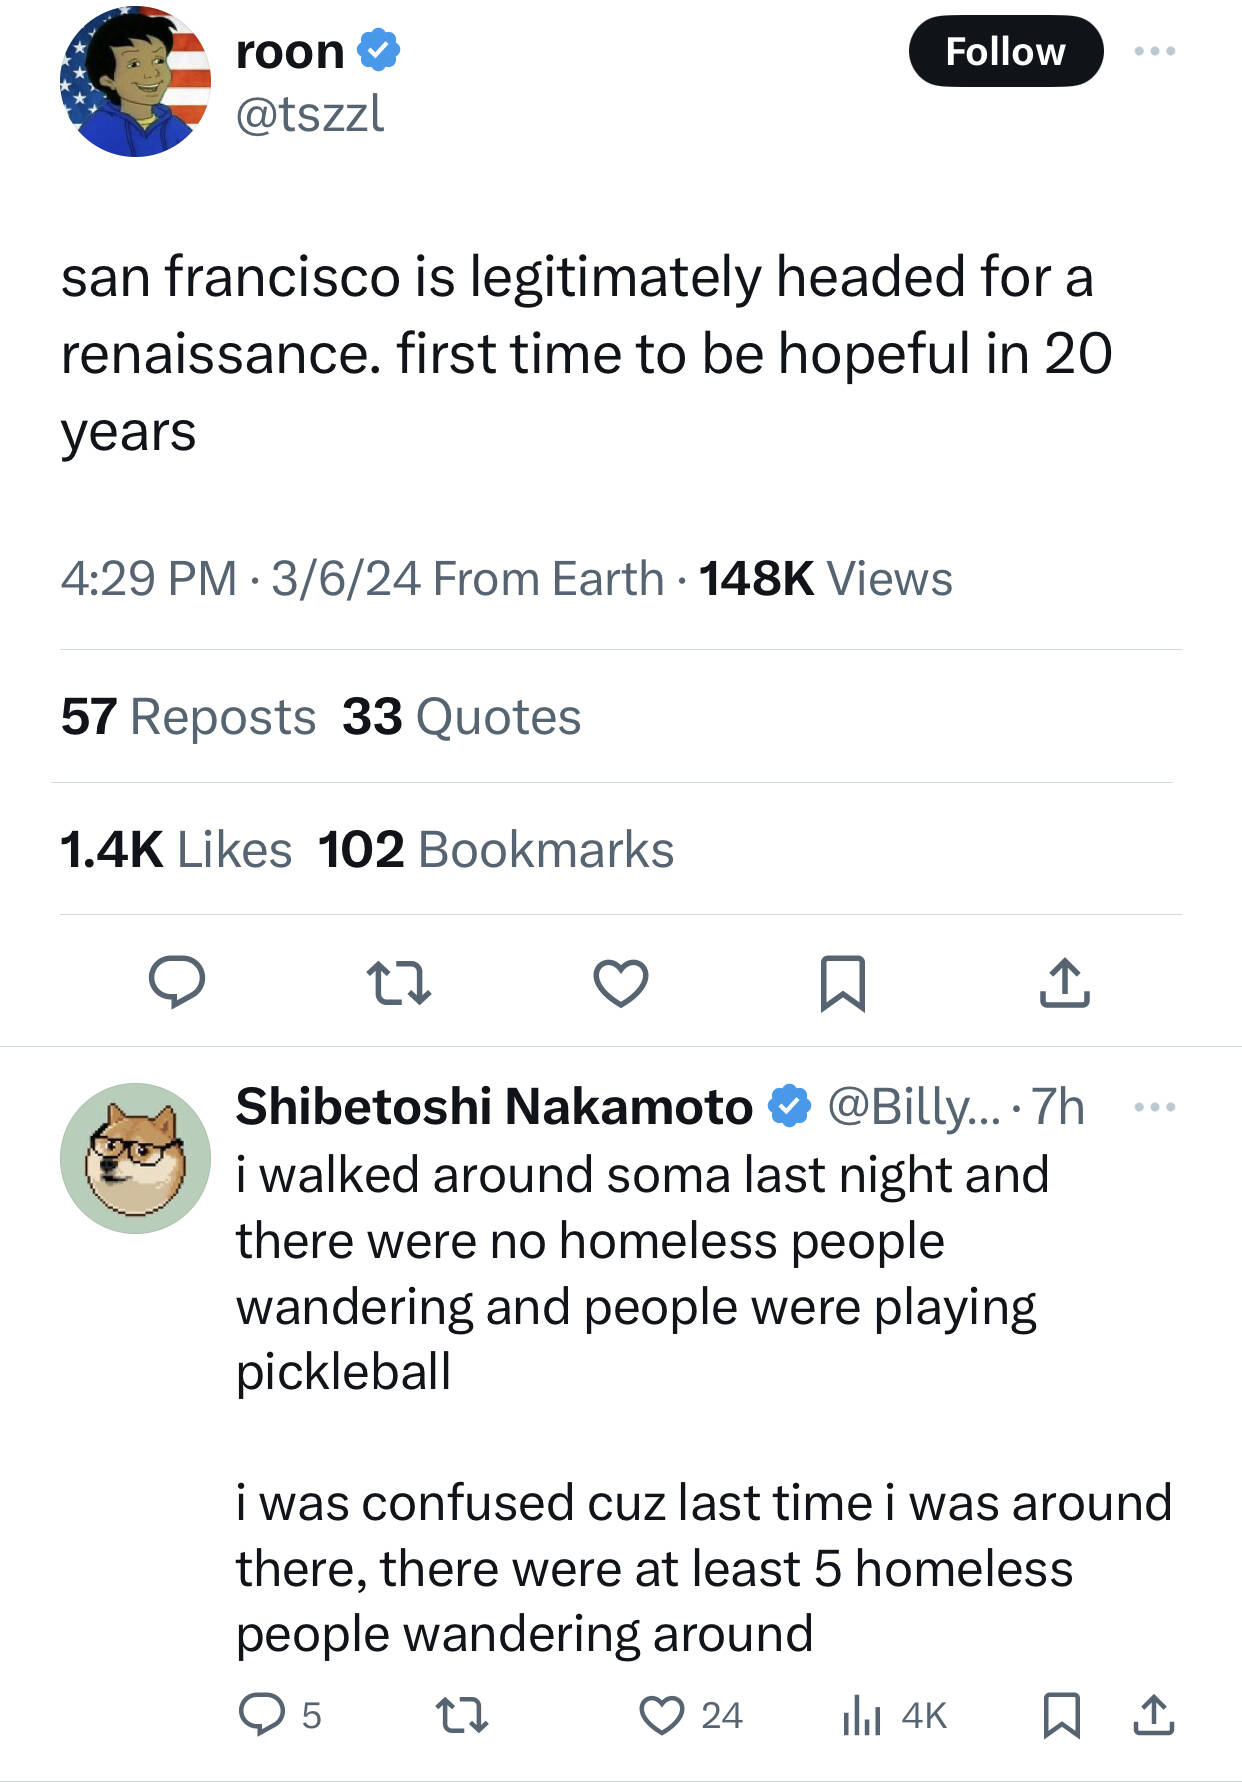Show the 1.4K Likes list
Viewport: 1242px width, 1782px height.
pyautogui.click(x=176, y=849)
